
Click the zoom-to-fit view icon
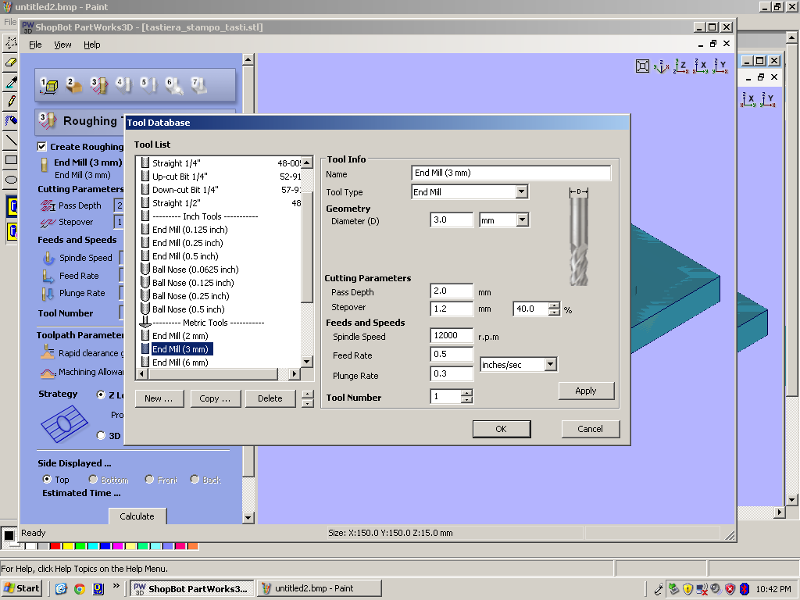pyautogui.click(x=644, y=67)
